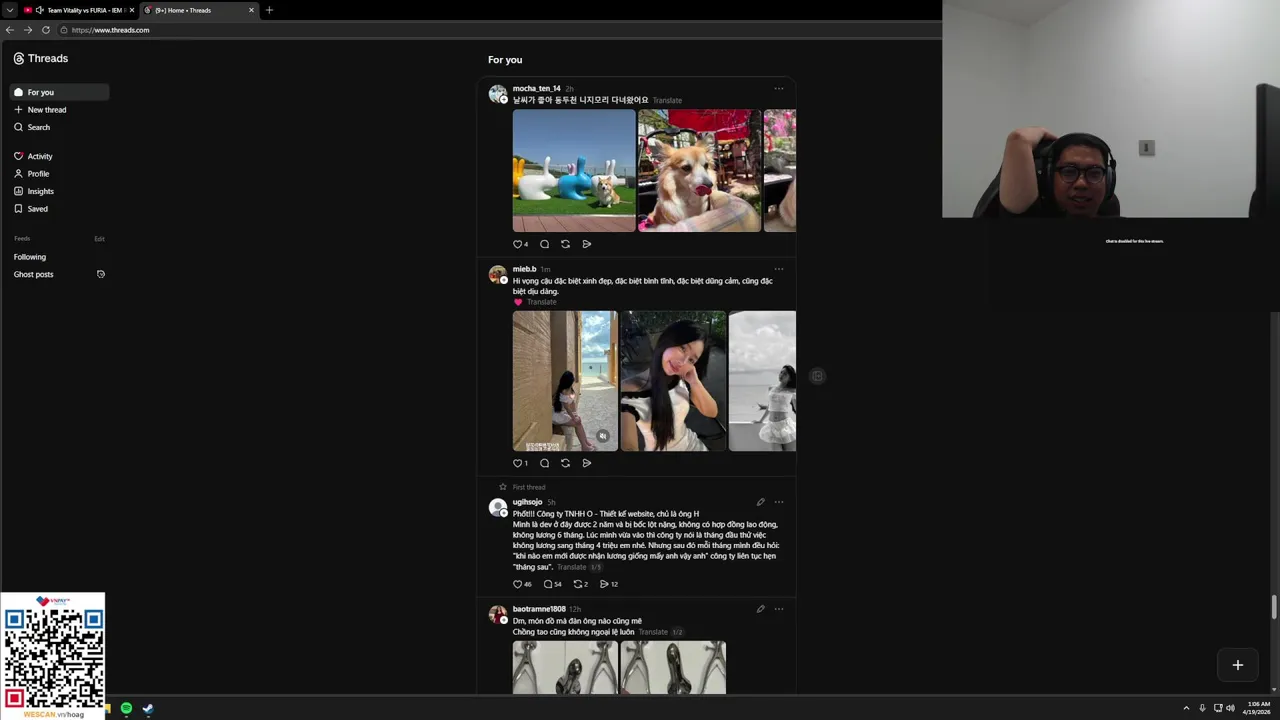Open the Activity page
This screenshot has height=720, width=1280.
coord(33,156)
